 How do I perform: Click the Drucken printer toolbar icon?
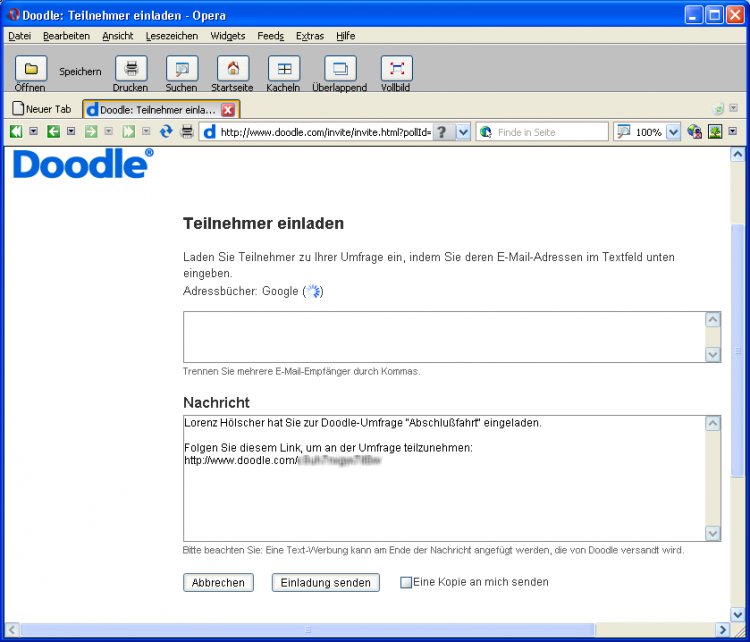point(131,69)
